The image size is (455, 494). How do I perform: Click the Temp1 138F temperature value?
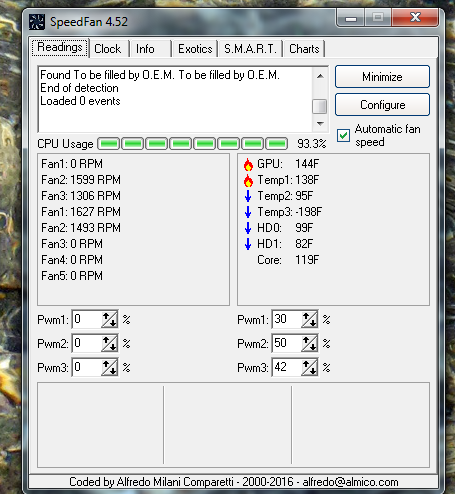pos(307,180)
